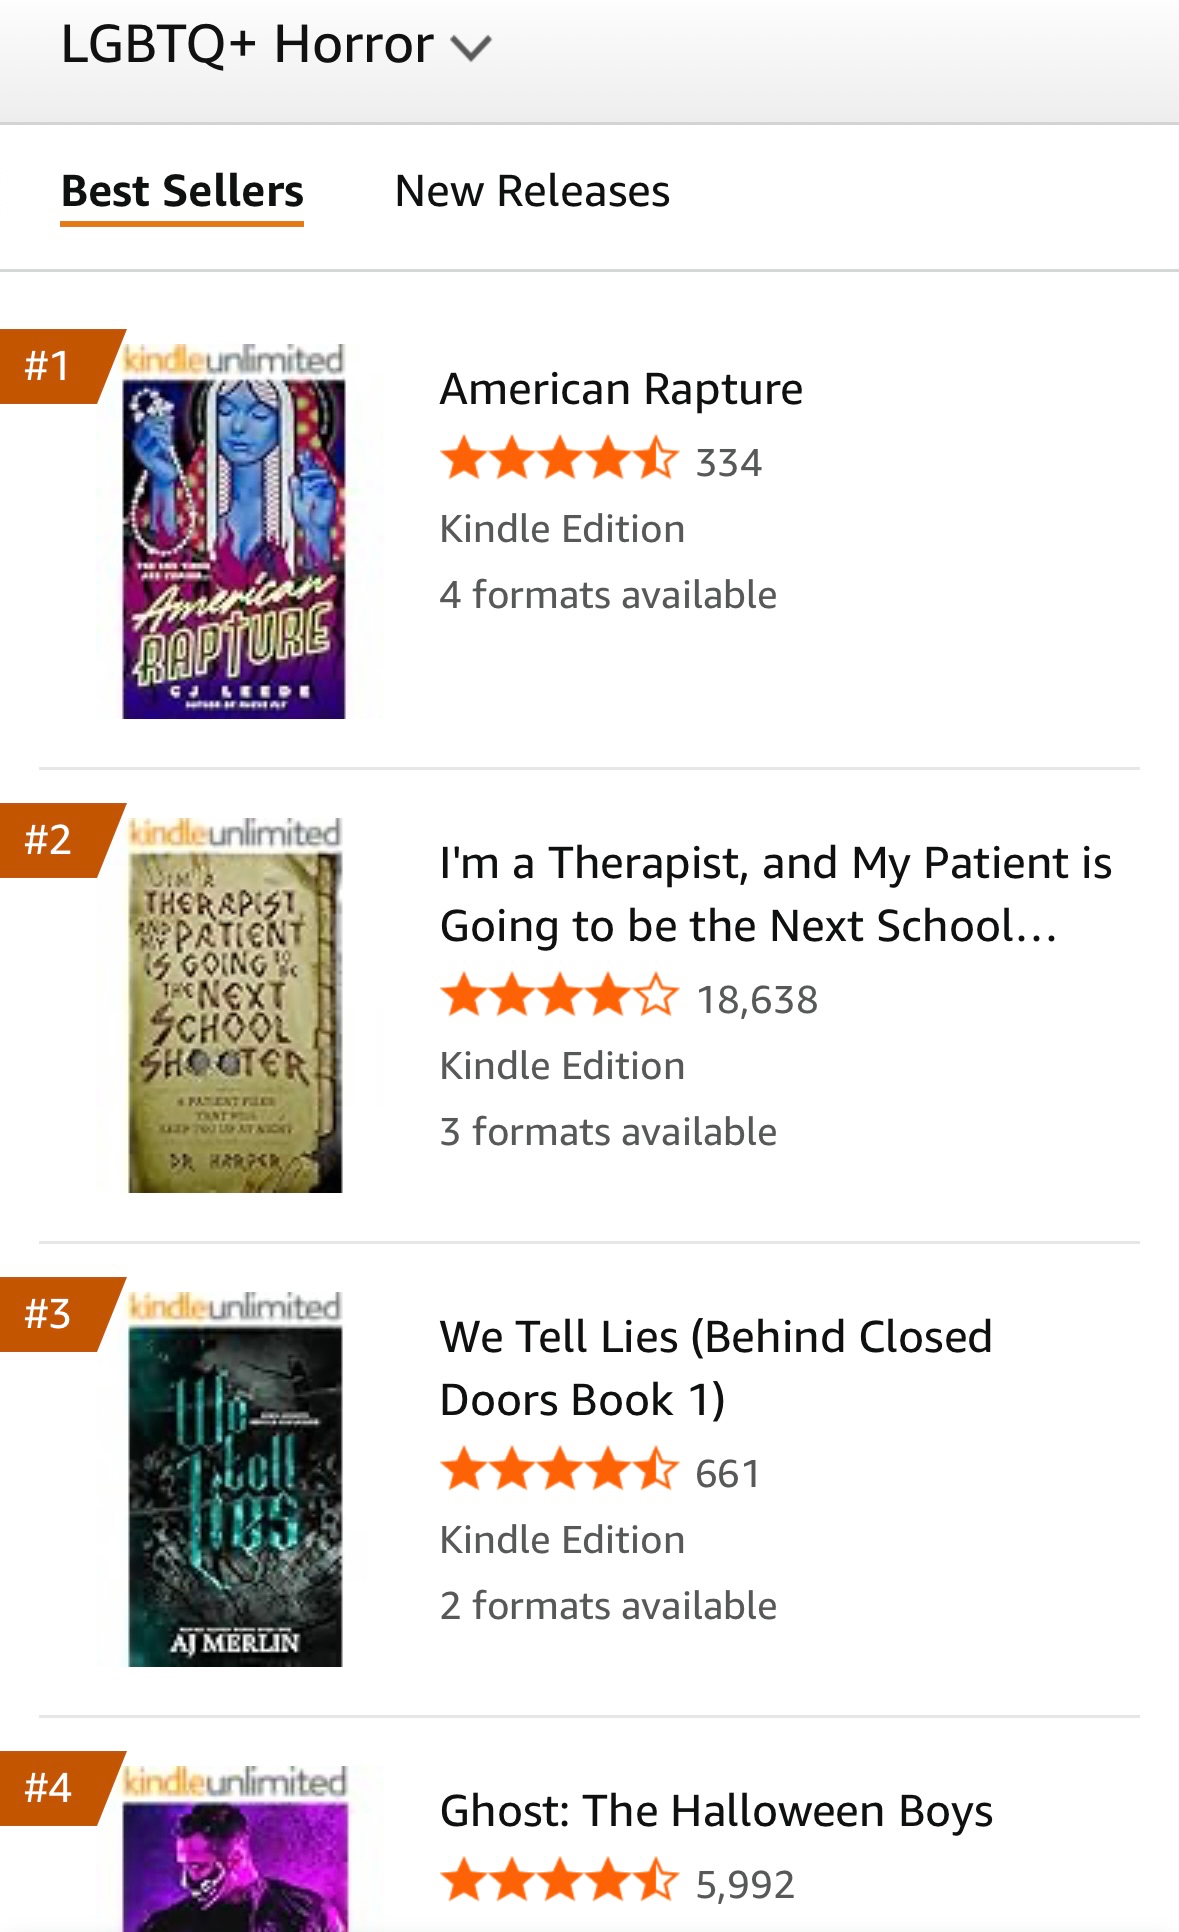View American Rapture's 4 formats available
Image resolution: width=1179 pixels, height=1932 pixels.
(608, 595)
